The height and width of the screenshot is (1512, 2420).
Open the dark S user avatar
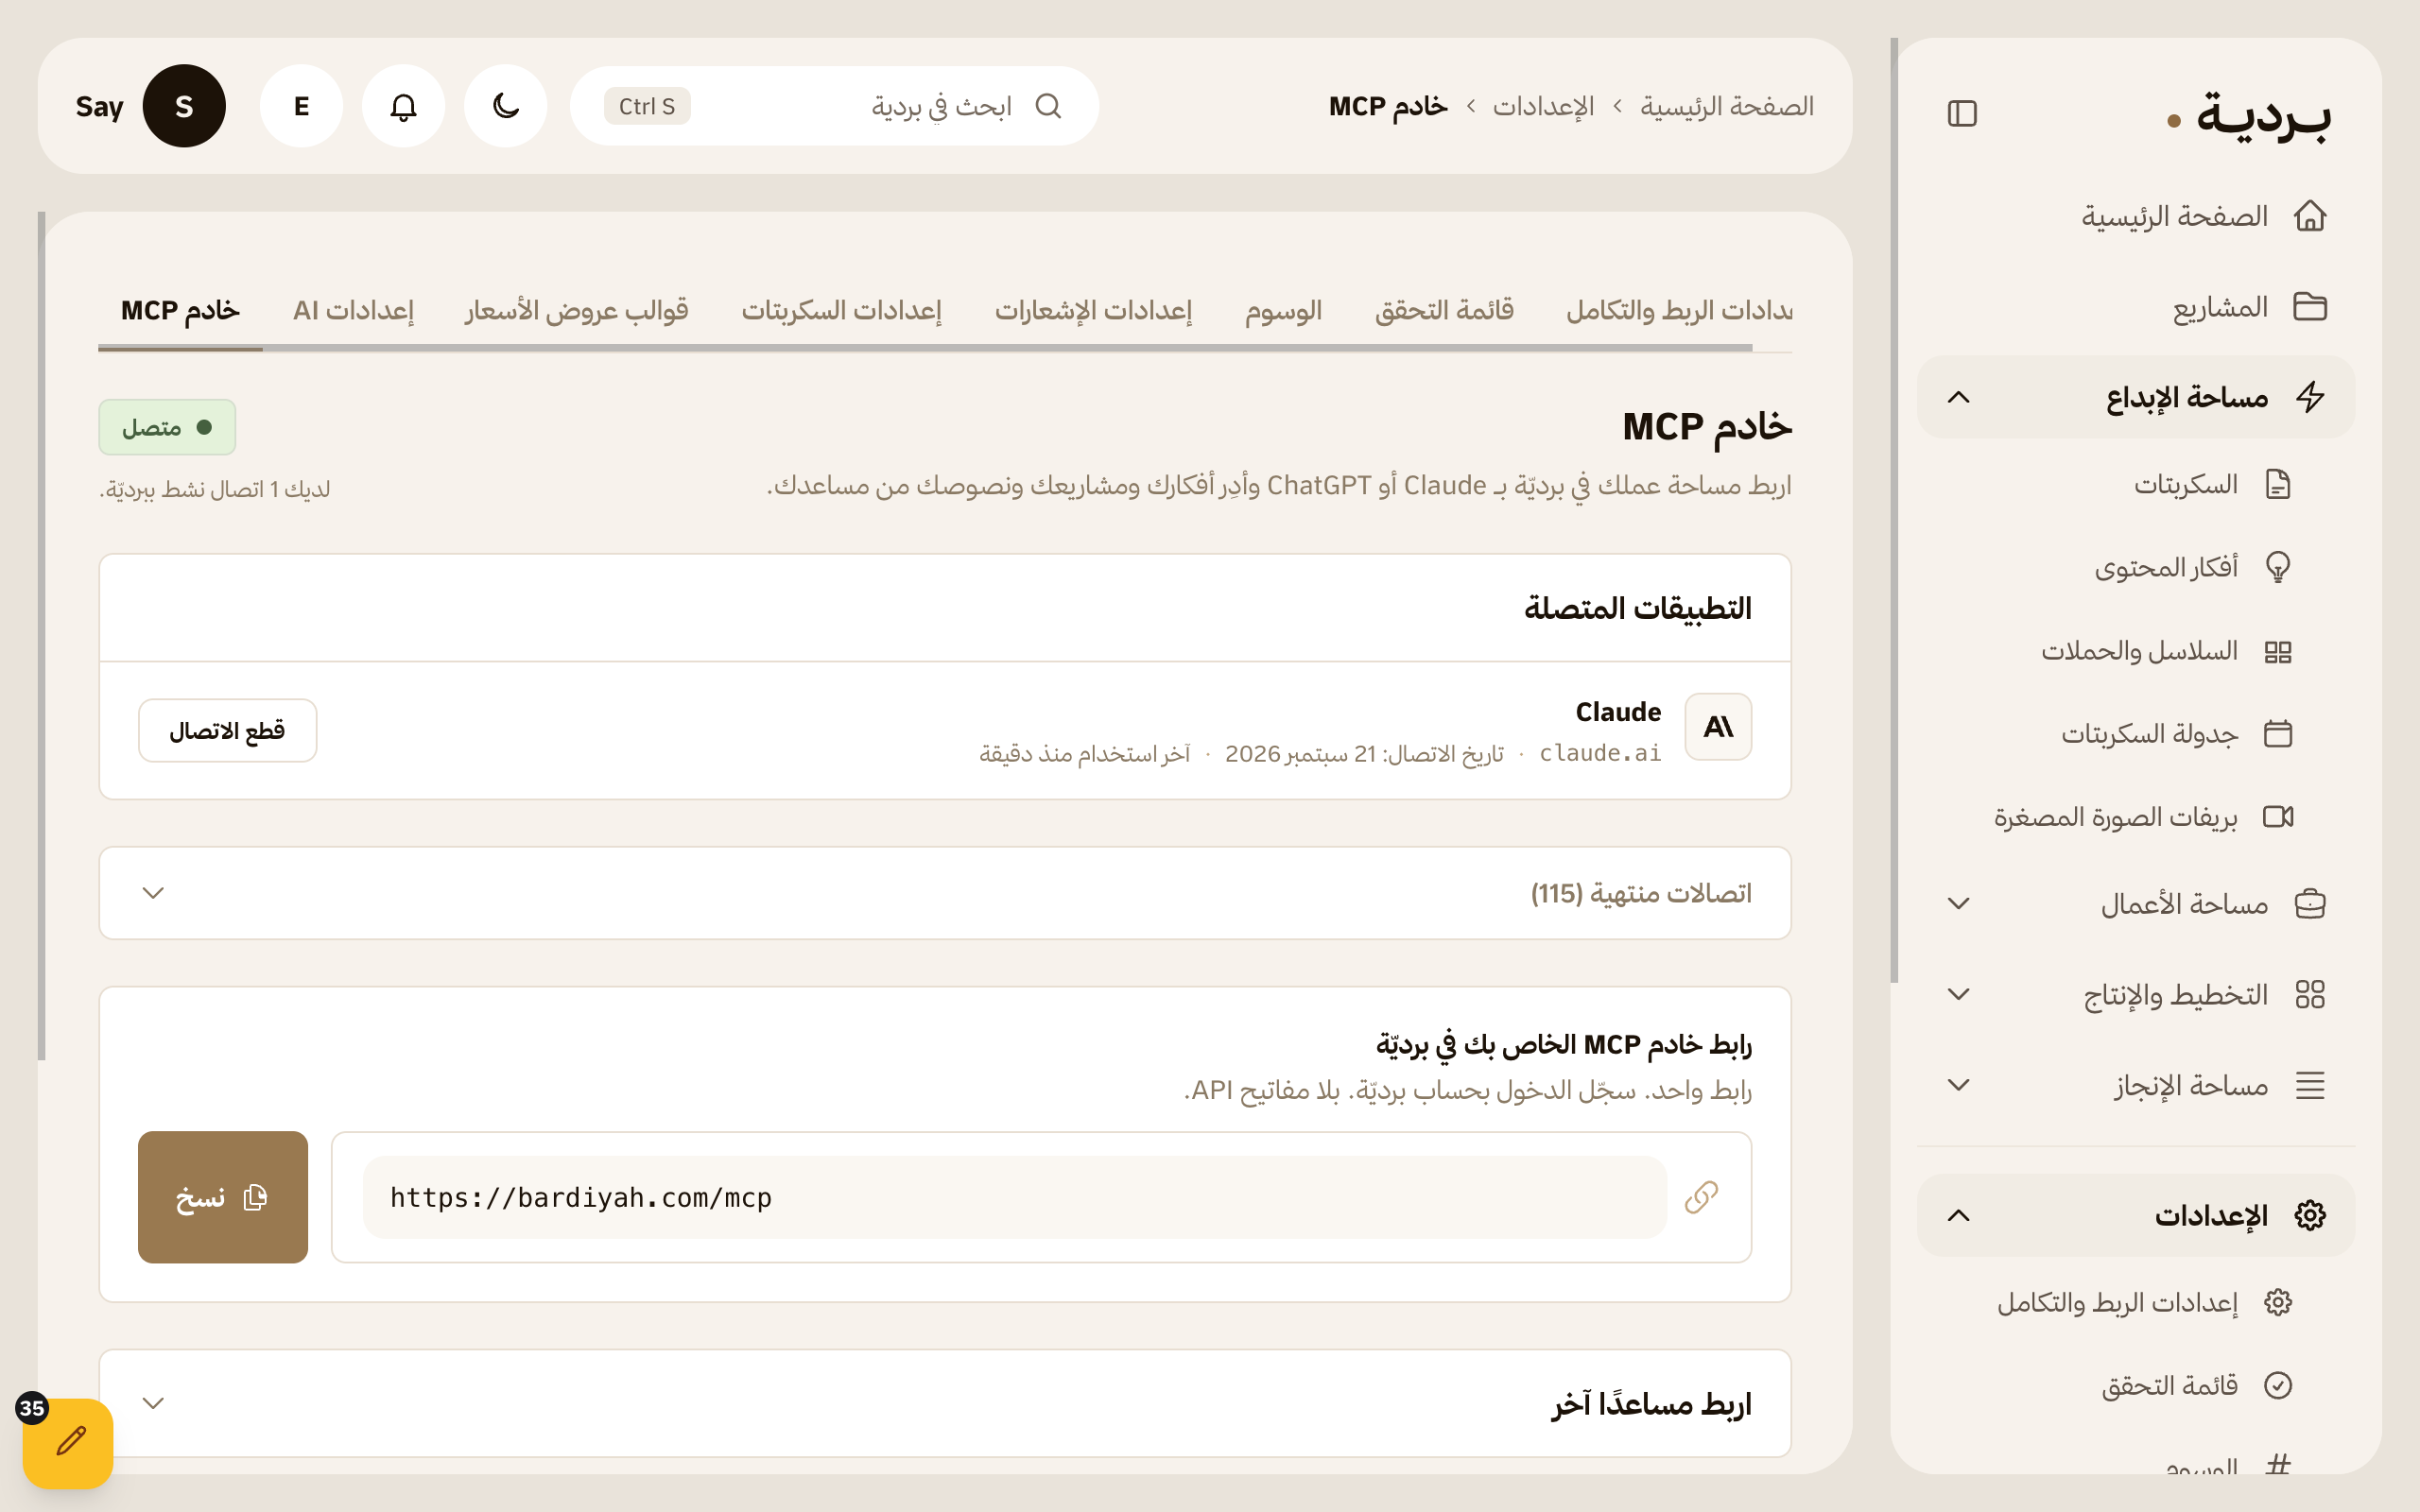click(184, 106)
